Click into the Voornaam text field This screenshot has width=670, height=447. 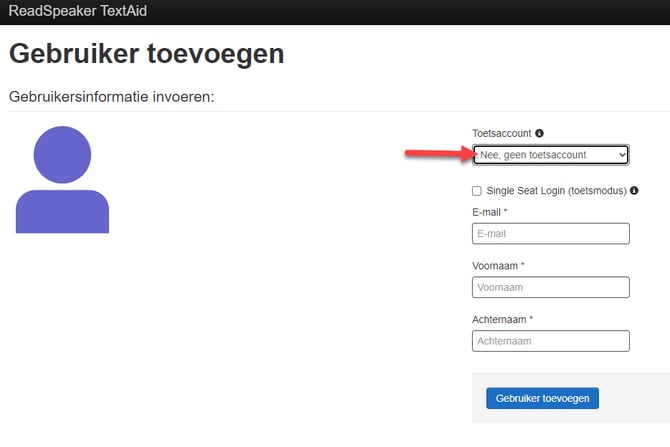tap(550, 288)
